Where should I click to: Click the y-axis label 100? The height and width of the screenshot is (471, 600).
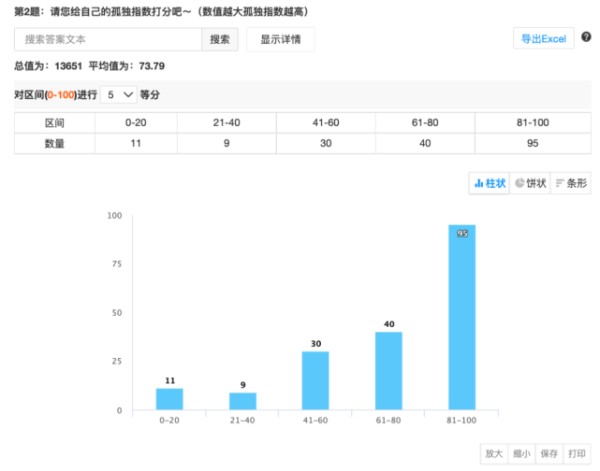point(114,216)
